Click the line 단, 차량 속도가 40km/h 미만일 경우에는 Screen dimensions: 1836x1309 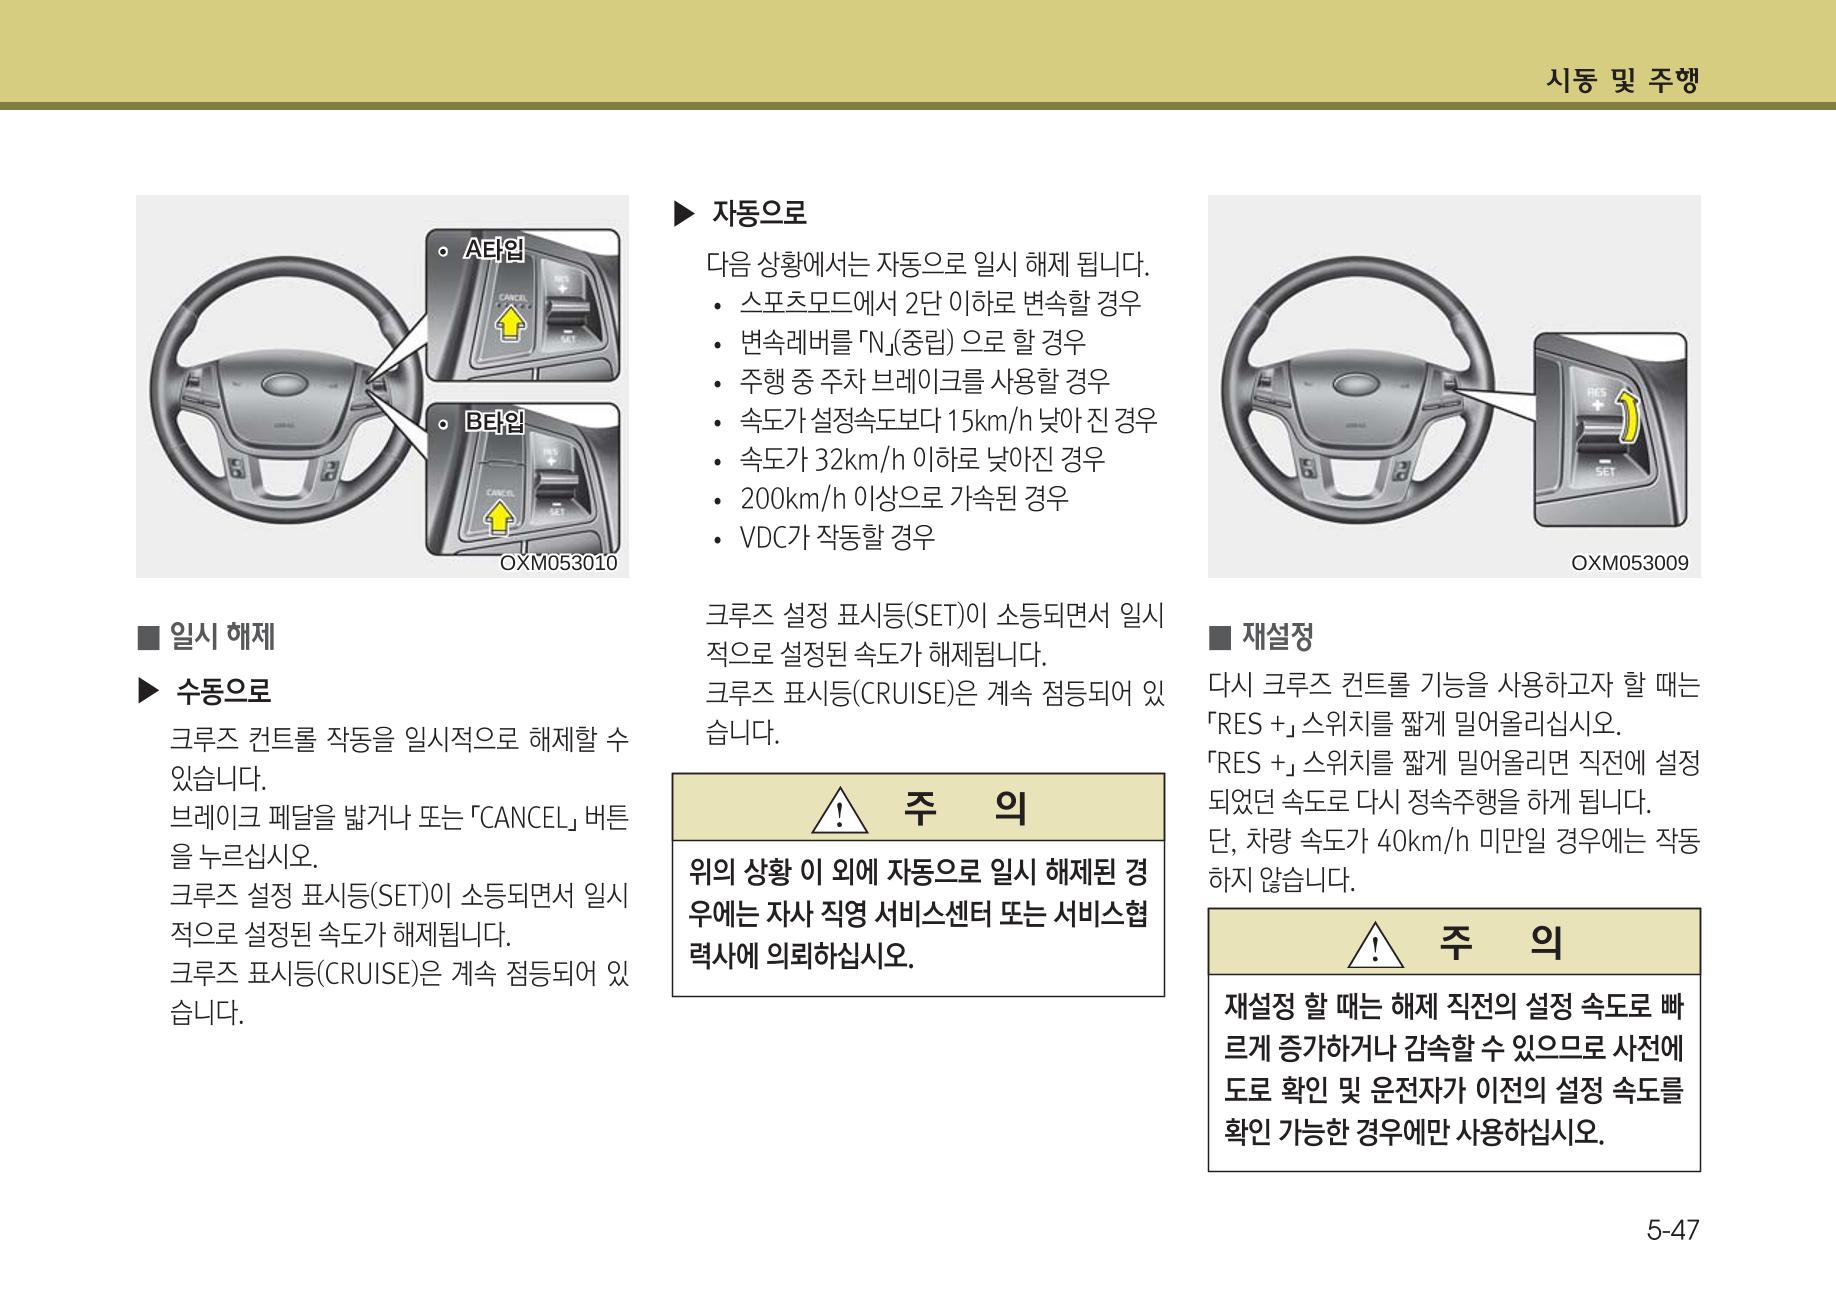[x=1454, y=841]
